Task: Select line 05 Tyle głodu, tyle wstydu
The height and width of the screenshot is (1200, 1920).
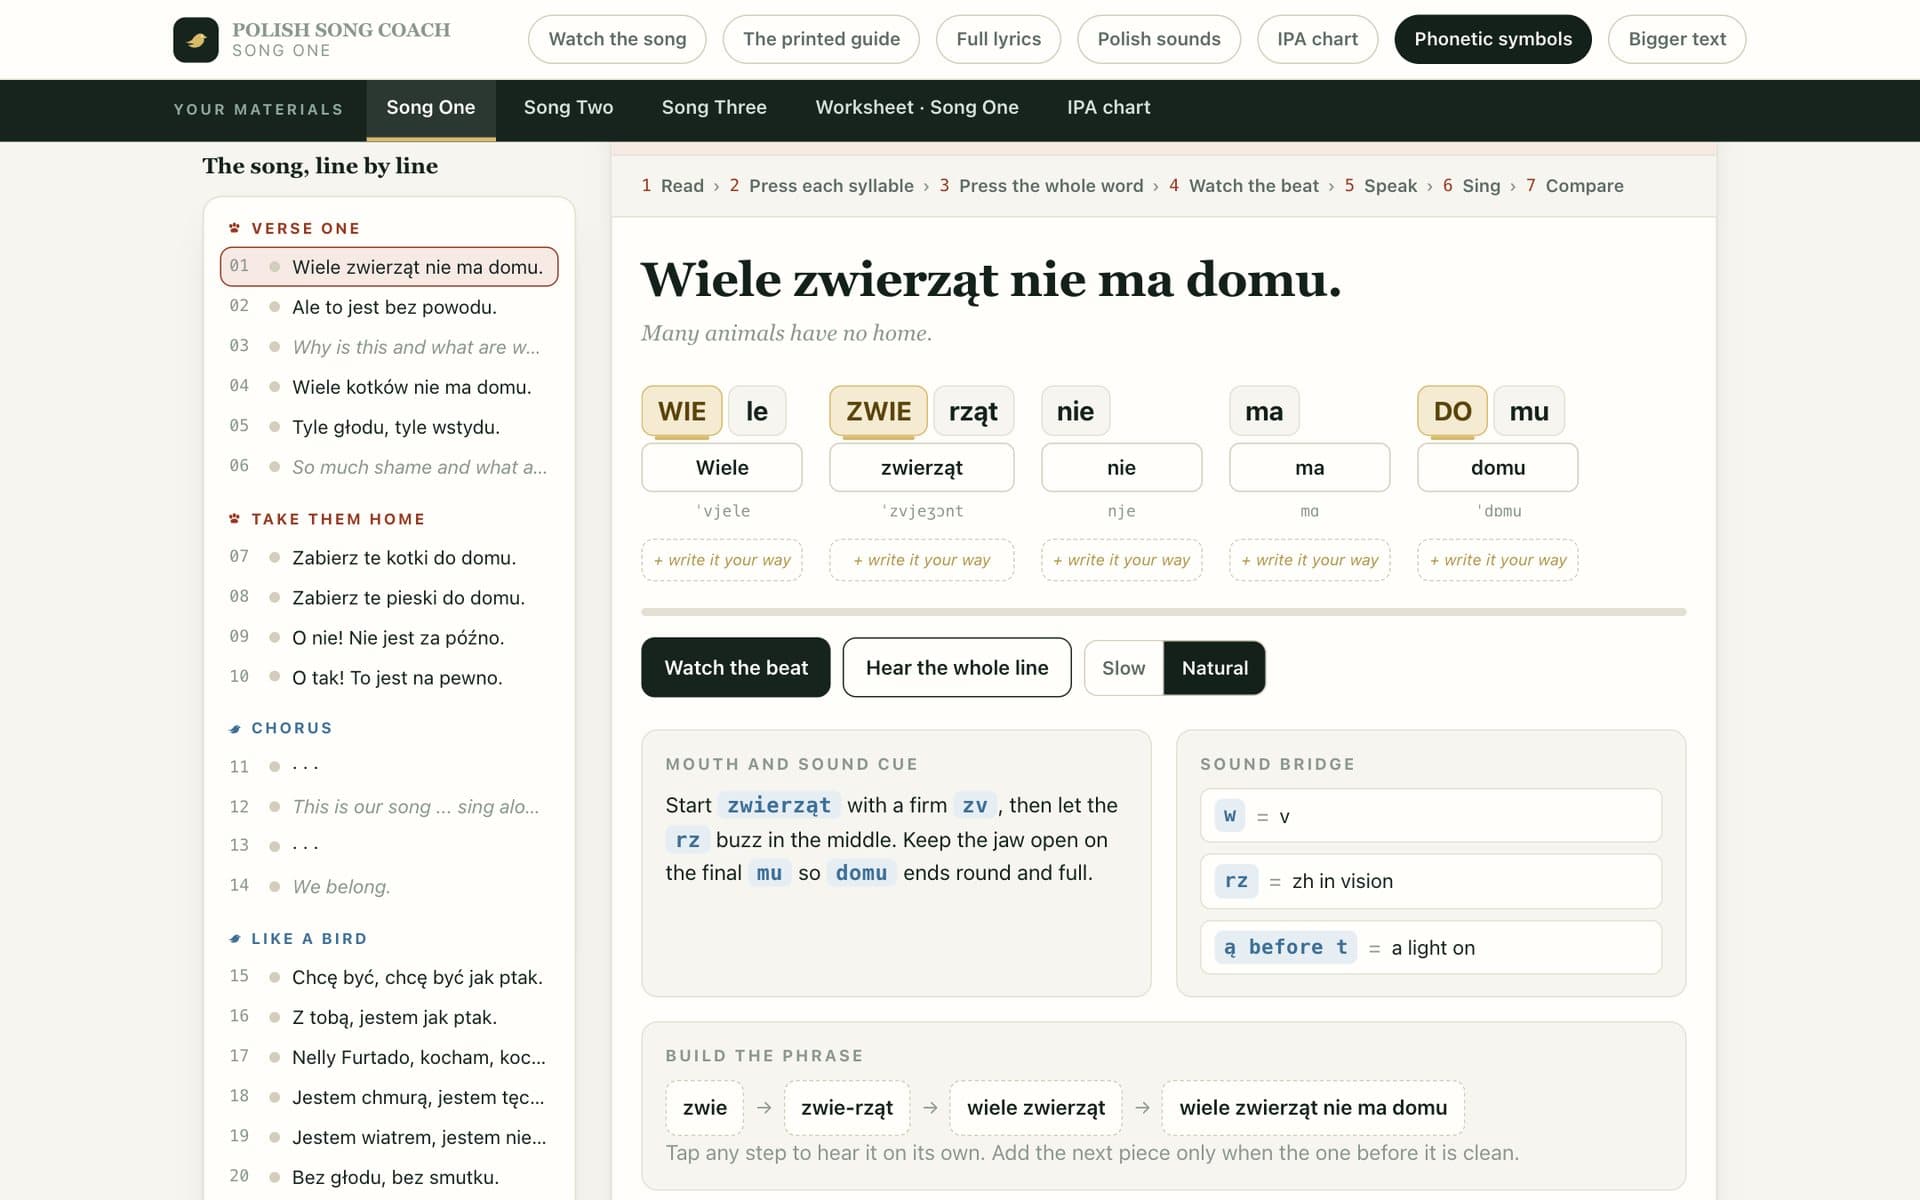Action: pos(389,427)
